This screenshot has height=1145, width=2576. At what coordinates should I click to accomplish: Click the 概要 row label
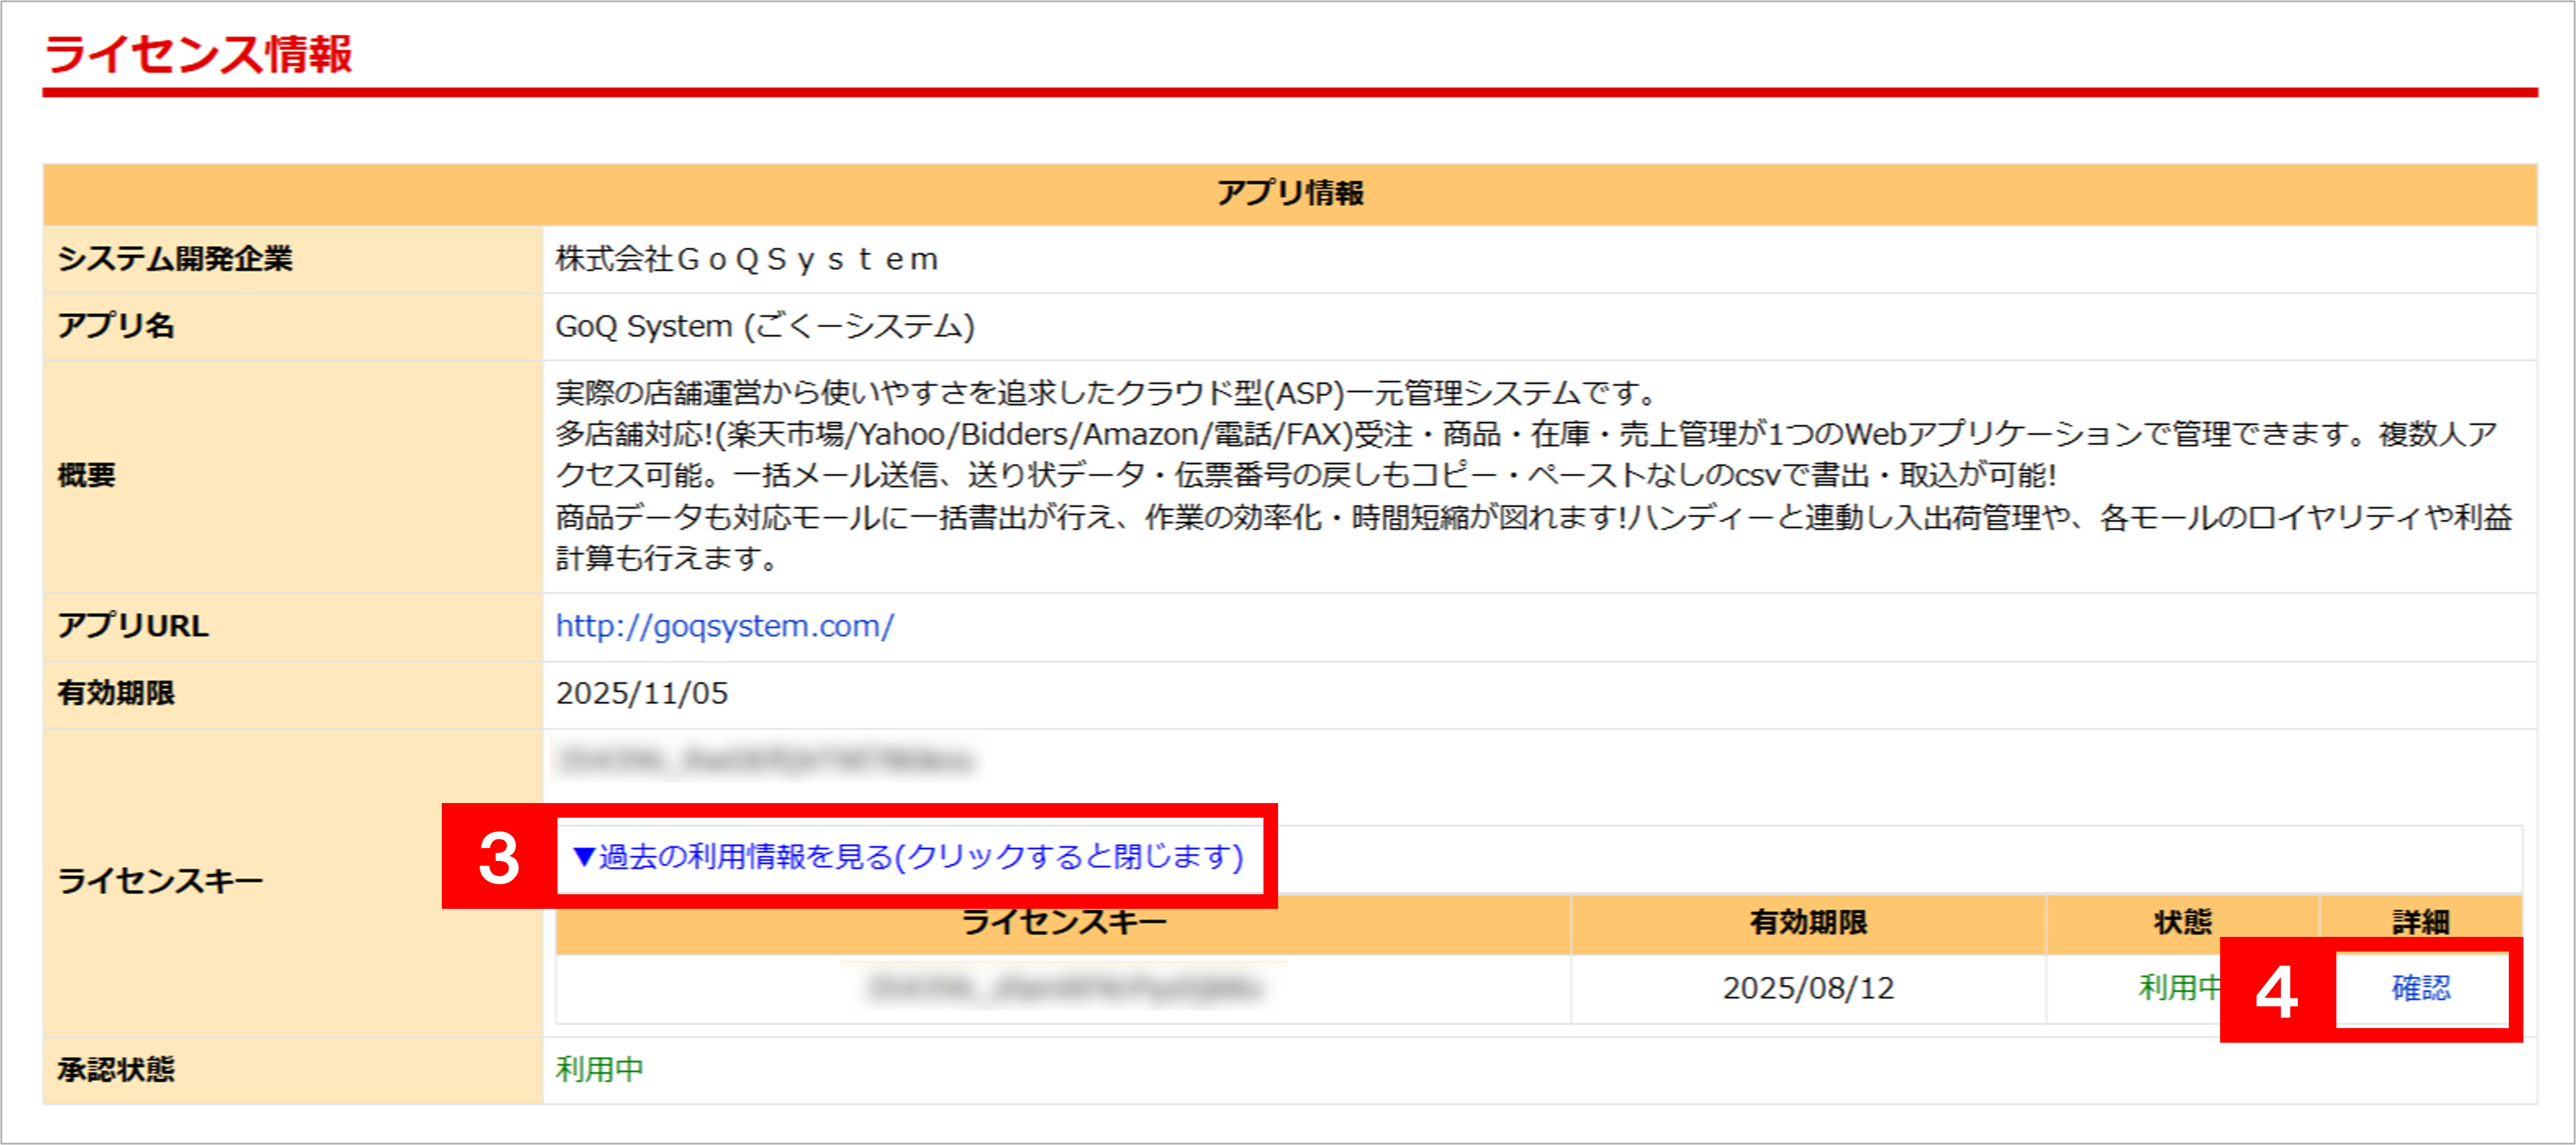coord(86,475)
